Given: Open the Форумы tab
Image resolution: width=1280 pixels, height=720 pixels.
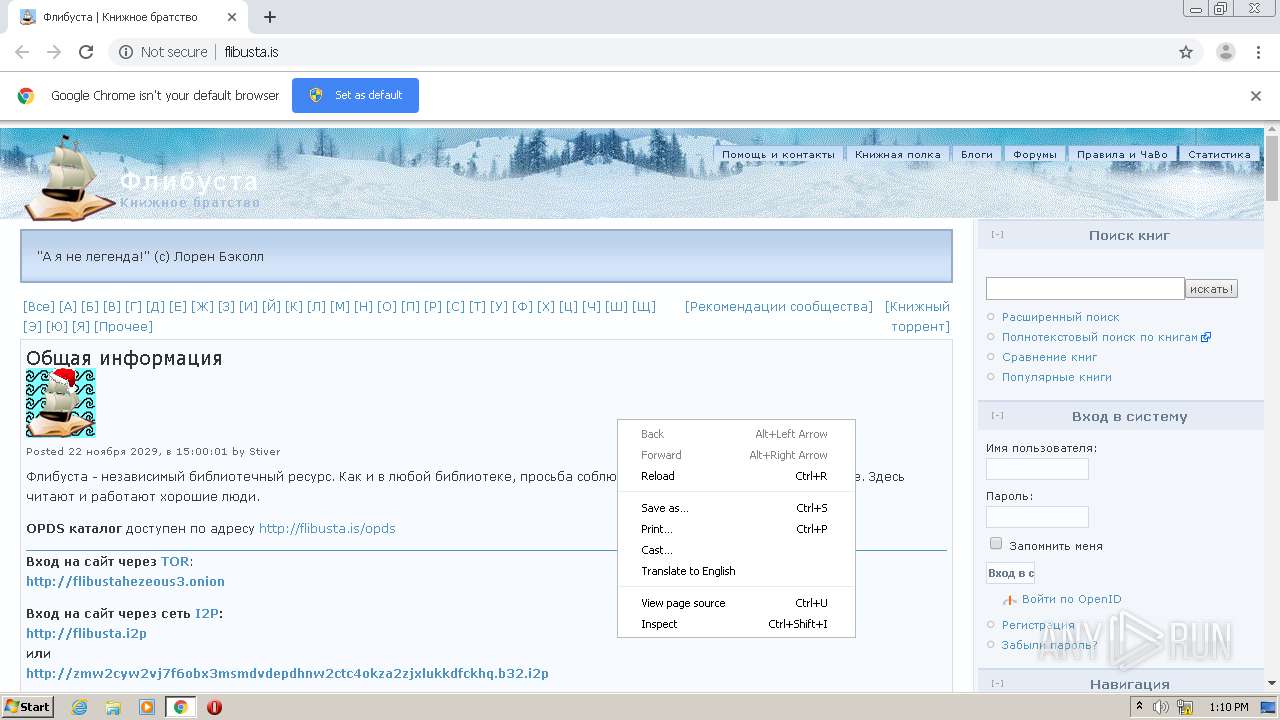Looking at the screenshot, I should [1035, 155].
